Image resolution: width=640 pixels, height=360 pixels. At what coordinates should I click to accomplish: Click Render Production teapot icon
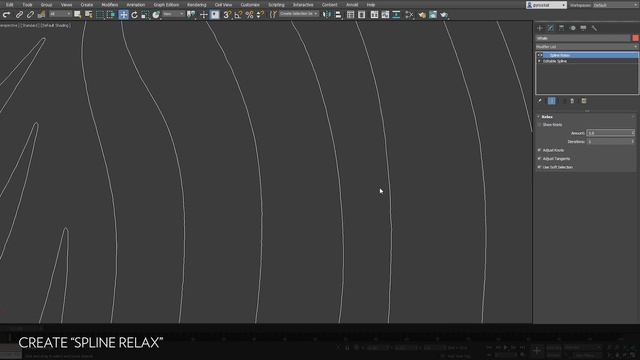click(444, 15)
